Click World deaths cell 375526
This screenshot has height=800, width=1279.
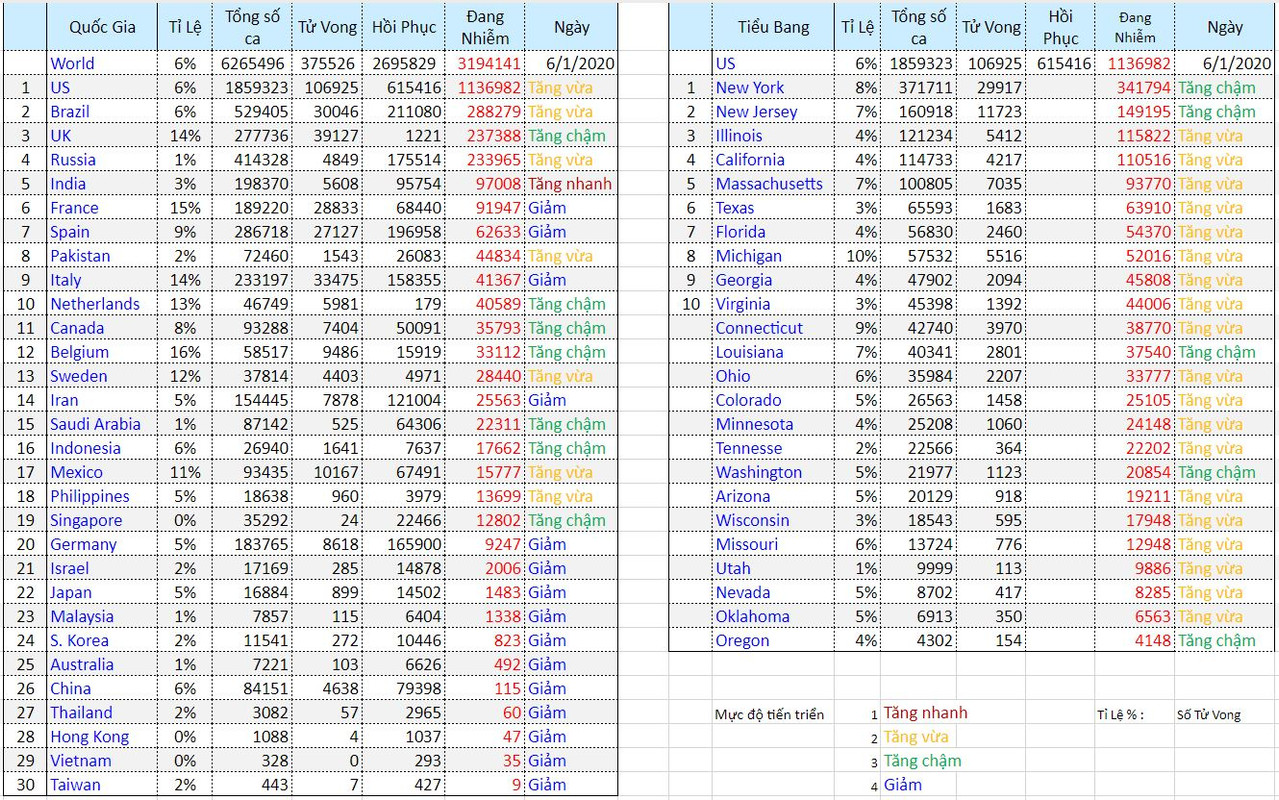coord(326,63)
